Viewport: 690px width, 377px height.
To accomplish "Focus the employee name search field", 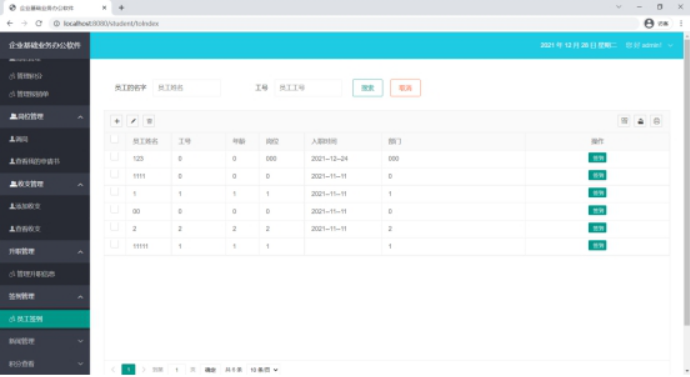I will click(187, 88).
